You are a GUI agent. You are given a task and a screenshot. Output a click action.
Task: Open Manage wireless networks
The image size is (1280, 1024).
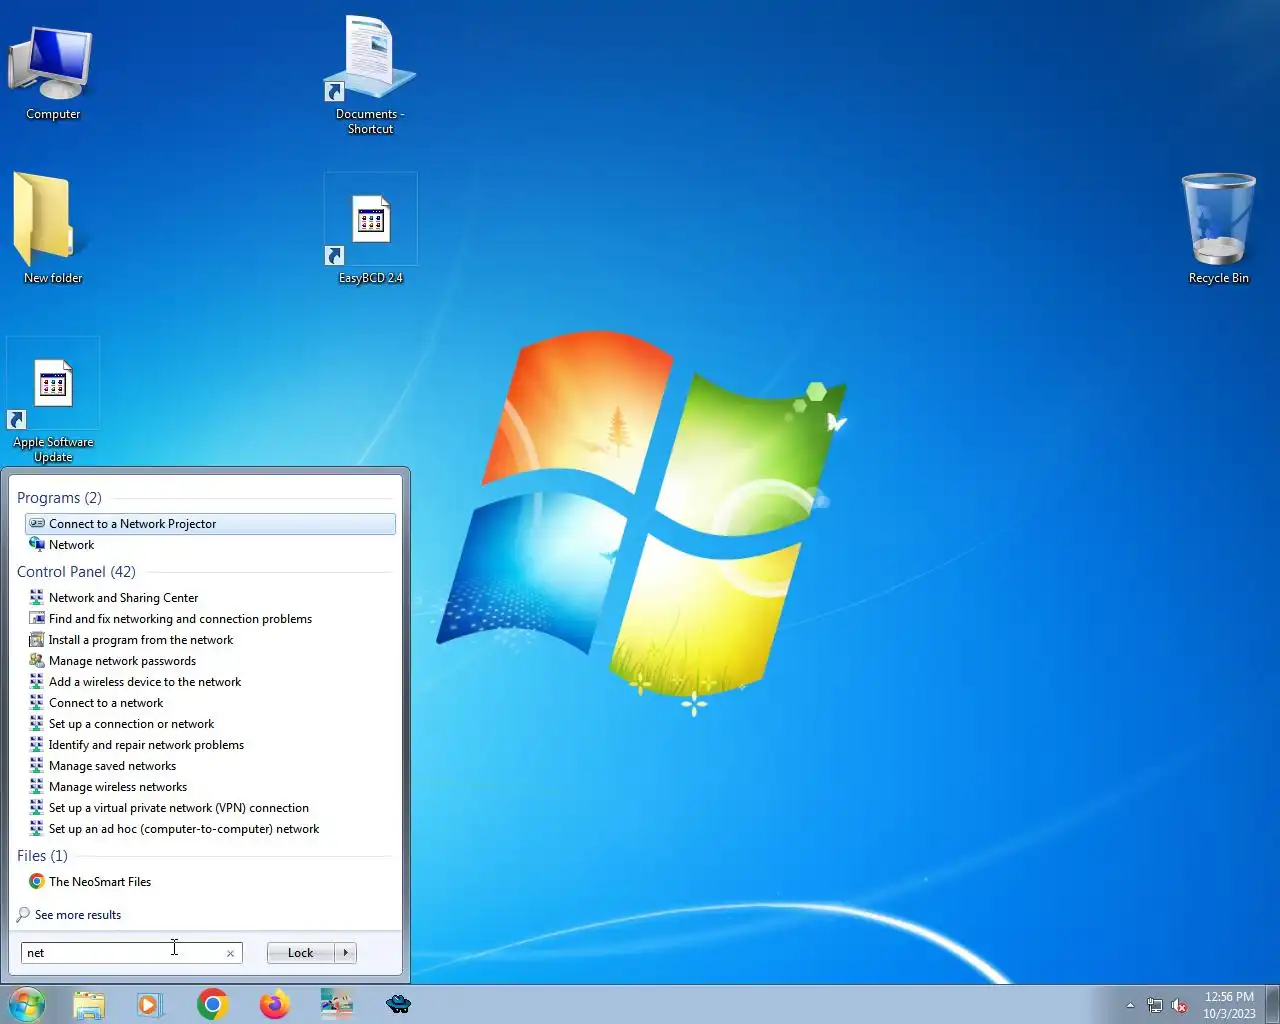click(210, 787)
